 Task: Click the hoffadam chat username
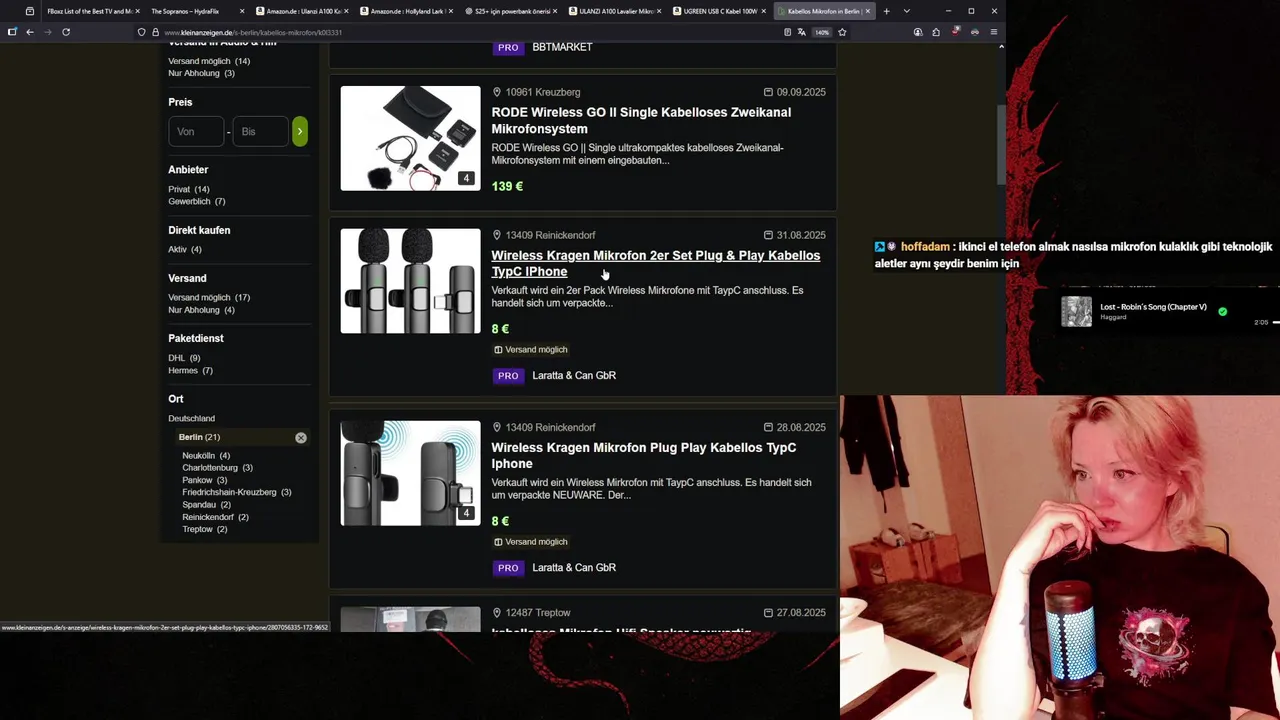[x=925, y=247]
